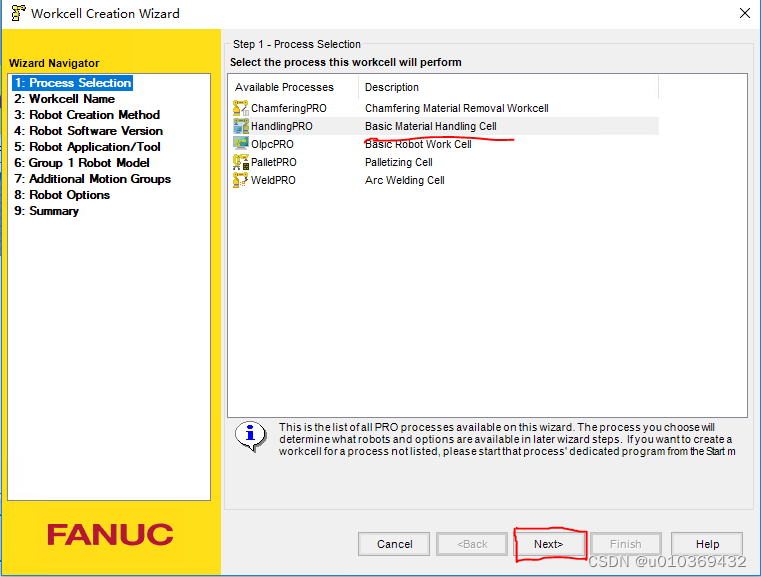Go to step 8: Robot Options

(x=62, y=195)
